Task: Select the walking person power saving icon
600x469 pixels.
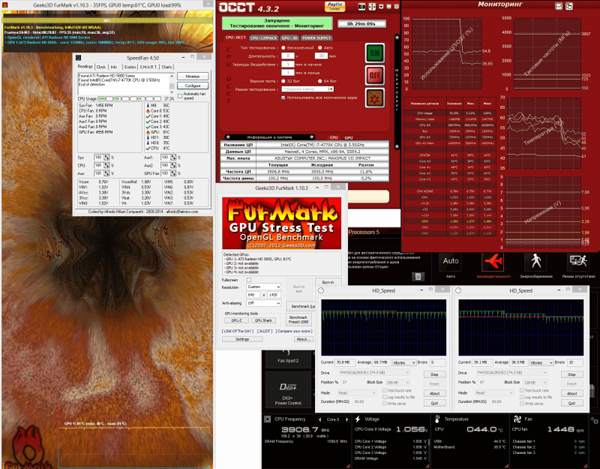Action: click(x=536, y=262)
